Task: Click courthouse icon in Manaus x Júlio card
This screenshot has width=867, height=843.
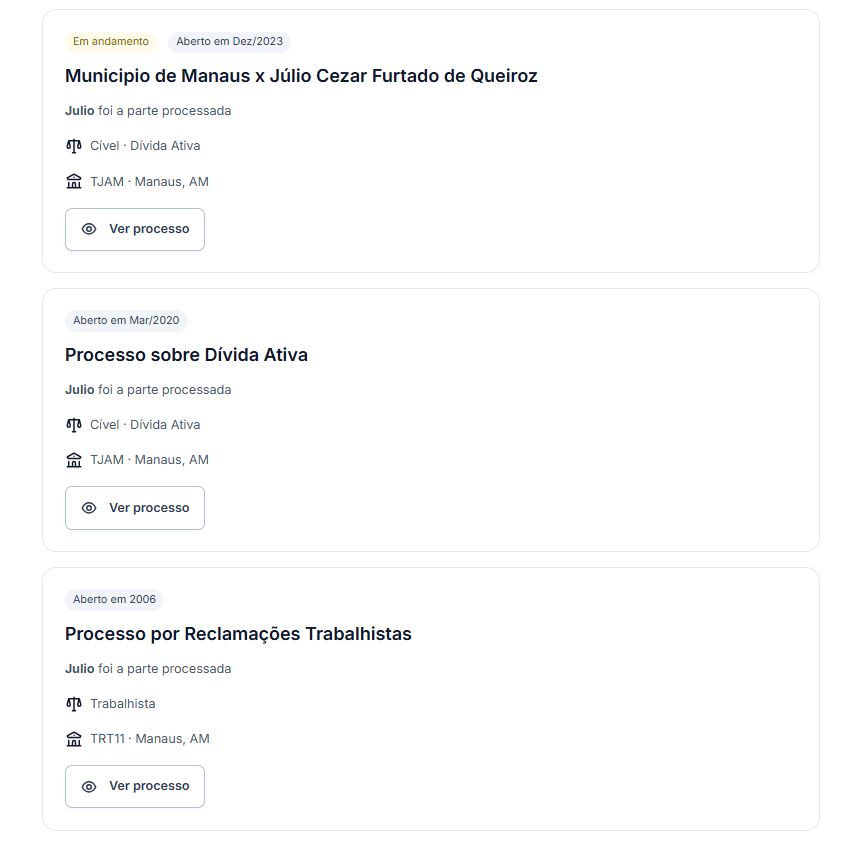Action: tap(73, 181)
